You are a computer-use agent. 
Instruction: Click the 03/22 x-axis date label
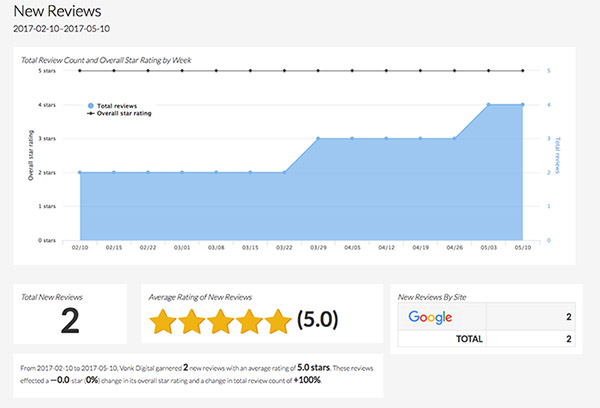pyautogui.click(x=284, y=248)
